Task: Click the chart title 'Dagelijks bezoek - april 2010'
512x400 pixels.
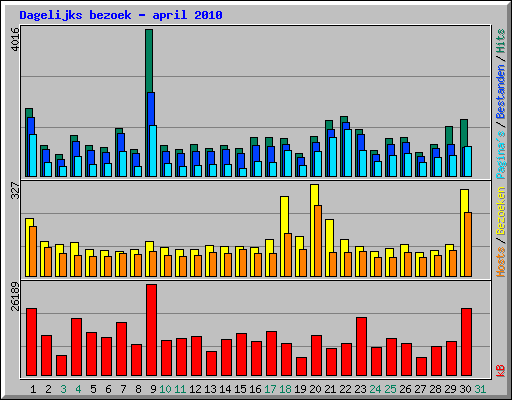Action: point(121,15)
